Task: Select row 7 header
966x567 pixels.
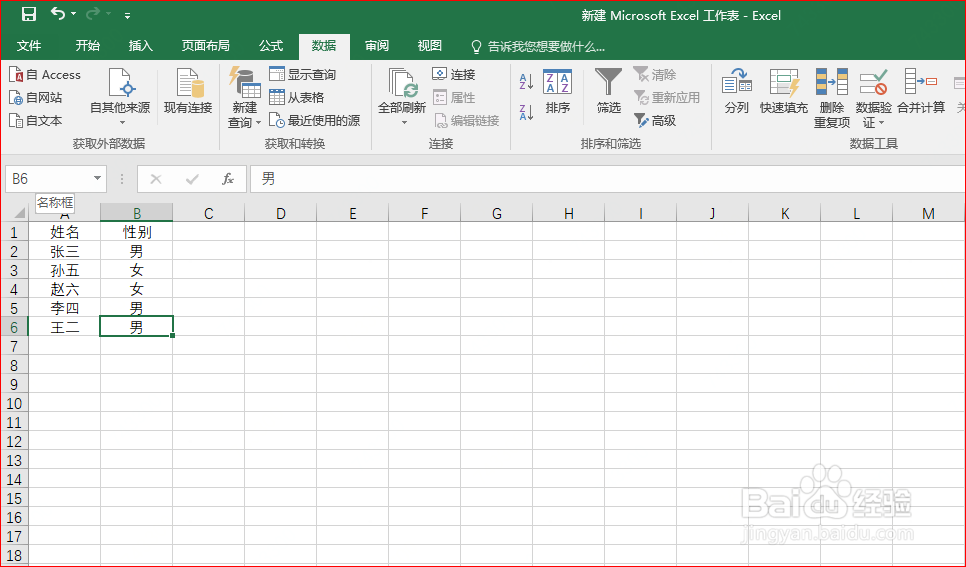Action: (x=14, y=346)
